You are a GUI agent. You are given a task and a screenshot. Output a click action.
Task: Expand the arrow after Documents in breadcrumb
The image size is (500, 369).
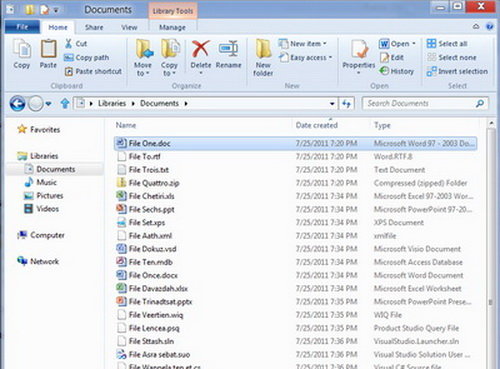click(x=186, y=104)
